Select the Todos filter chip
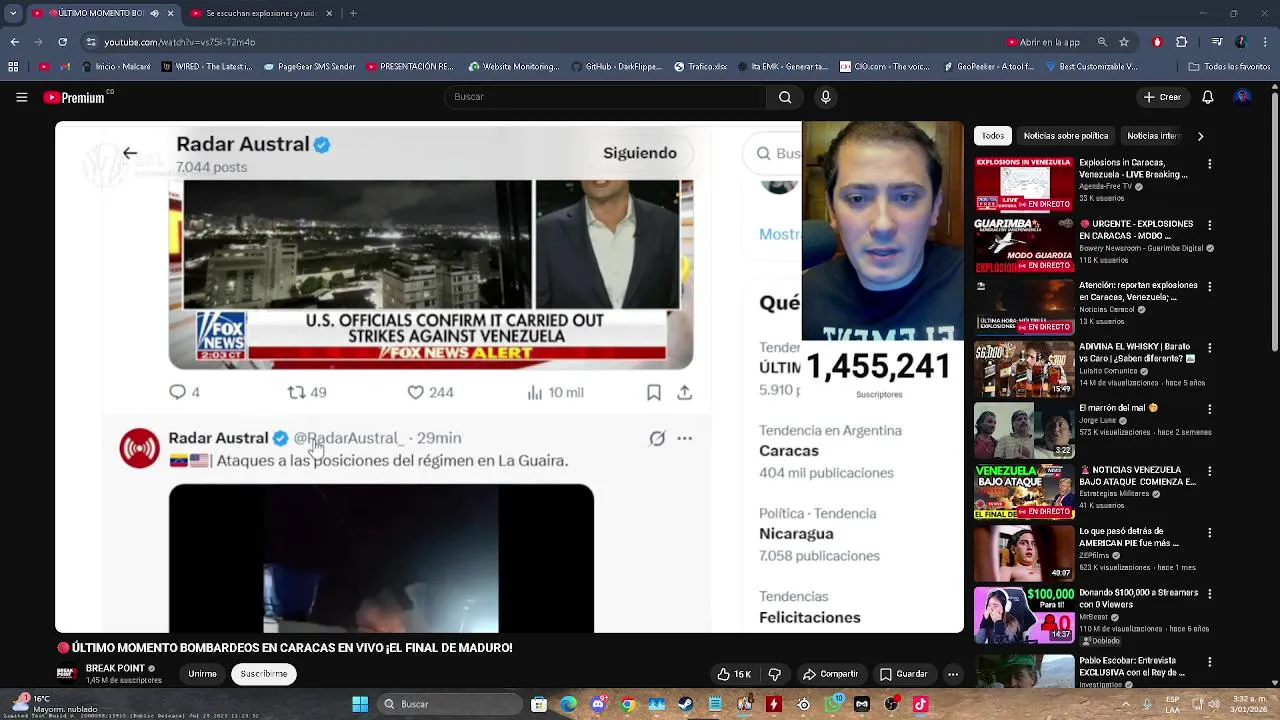The height and width of the screenshot is (720, 1280). coord(992,136)
